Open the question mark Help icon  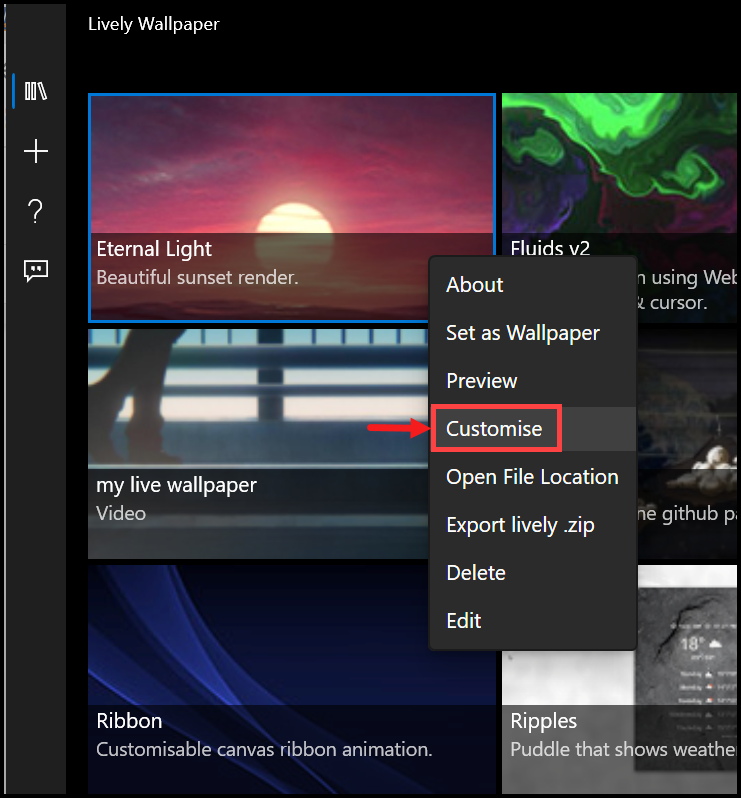(35, 211)
